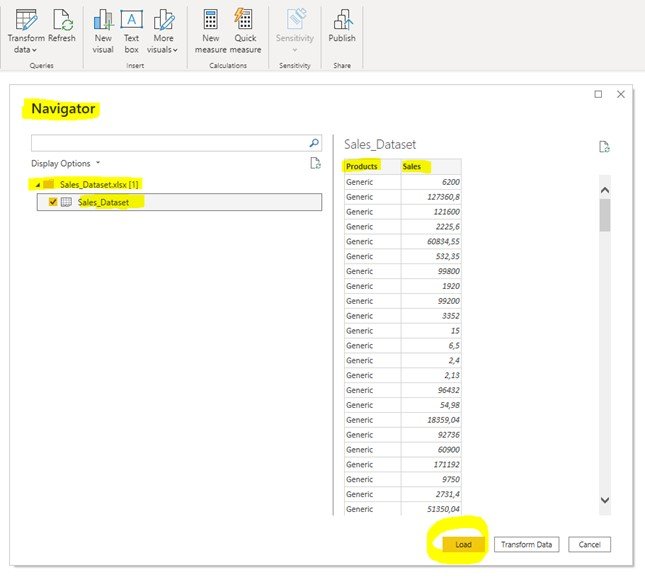Click the sales value 6200
The image size is (645, 582).
451,182
